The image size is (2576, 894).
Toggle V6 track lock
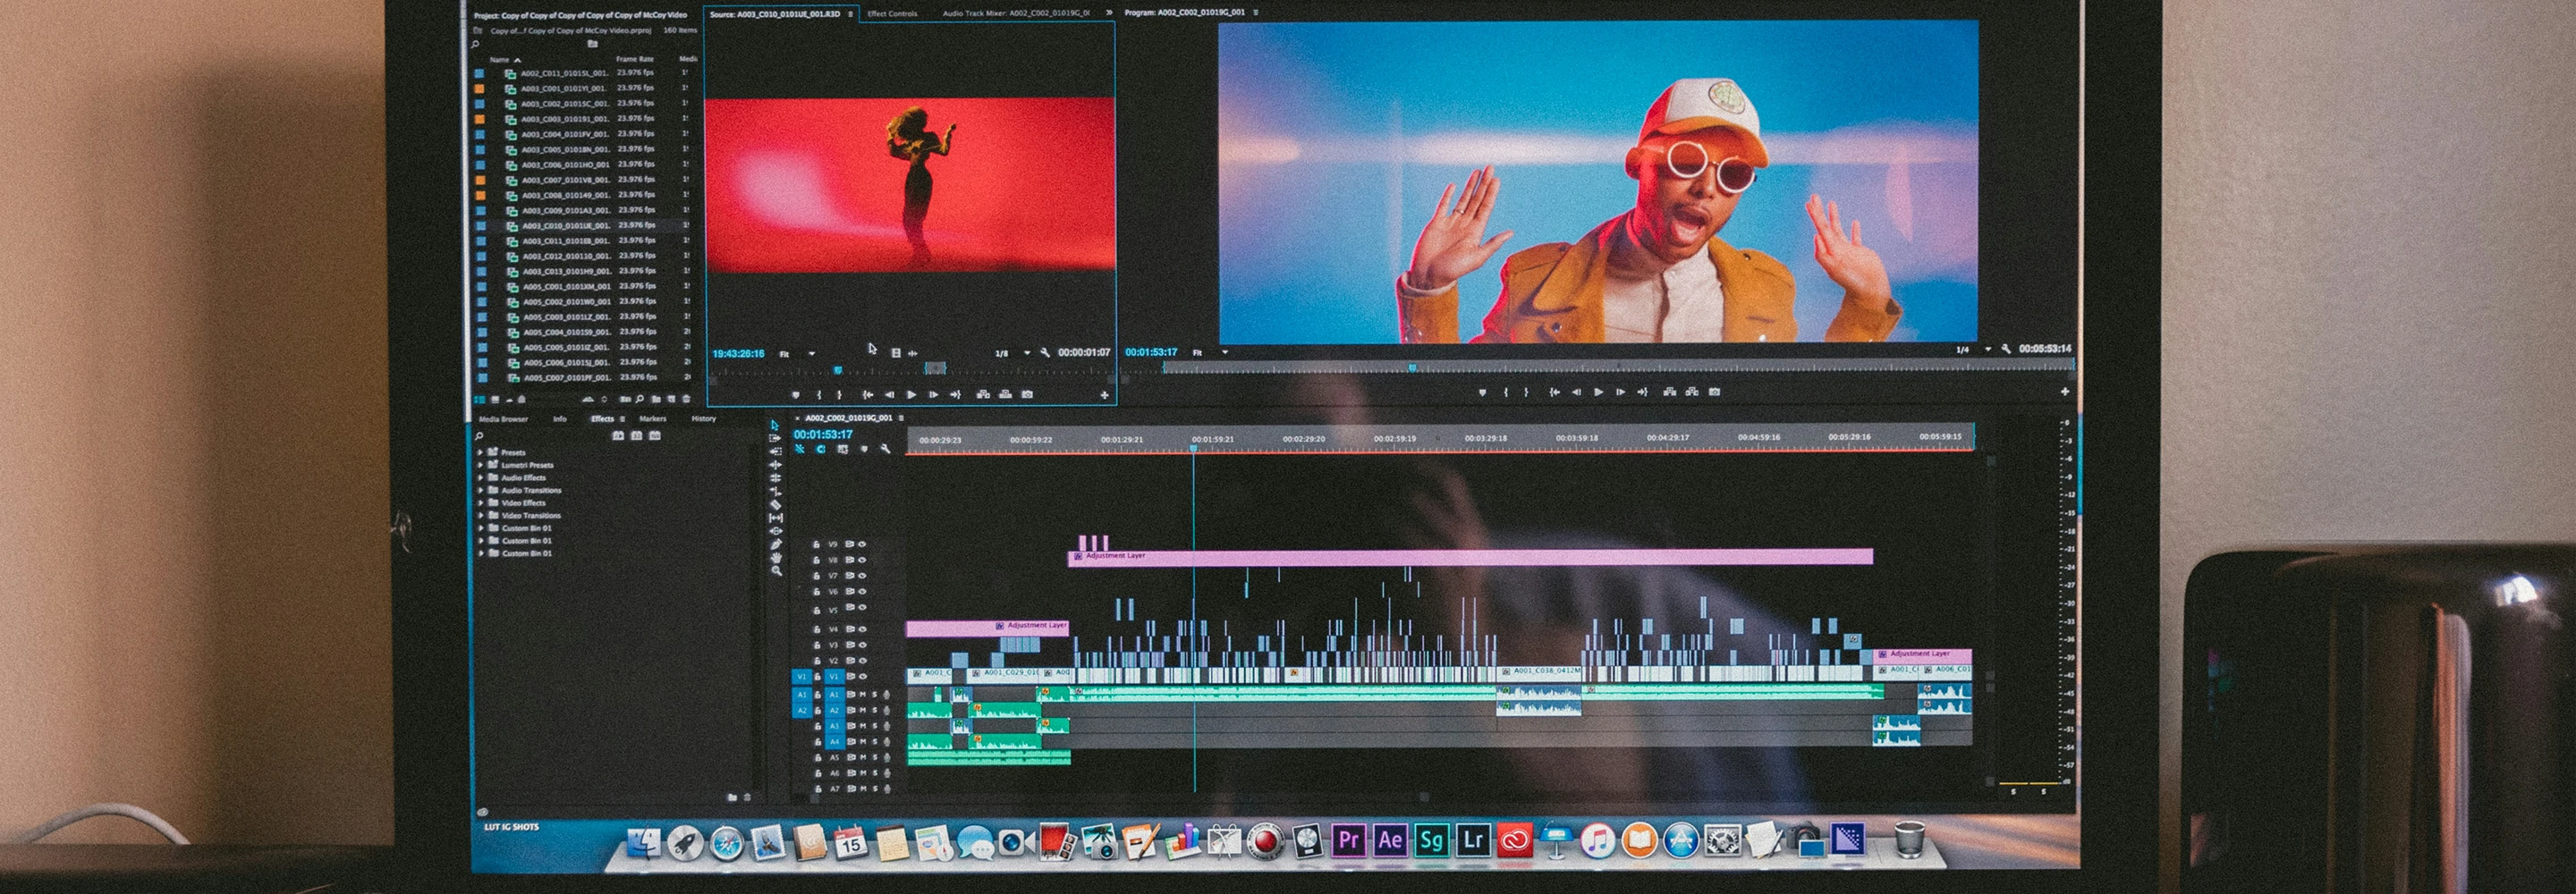[x=817, y=592]
